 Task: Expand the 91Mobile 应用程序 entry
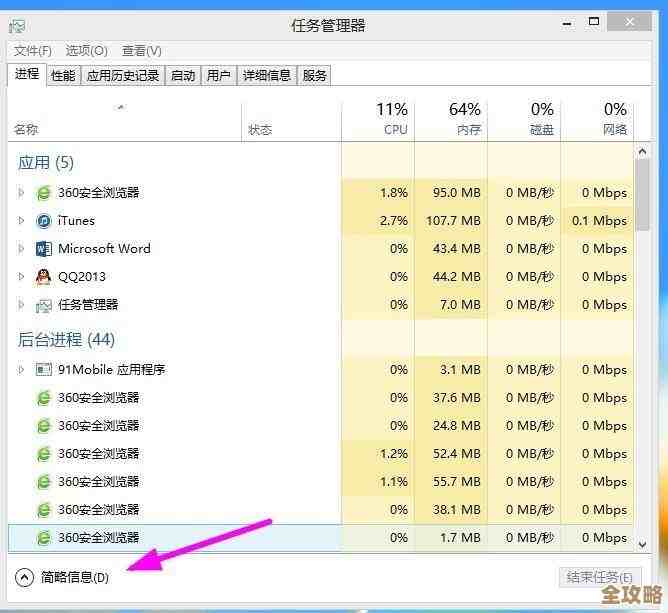20,369
